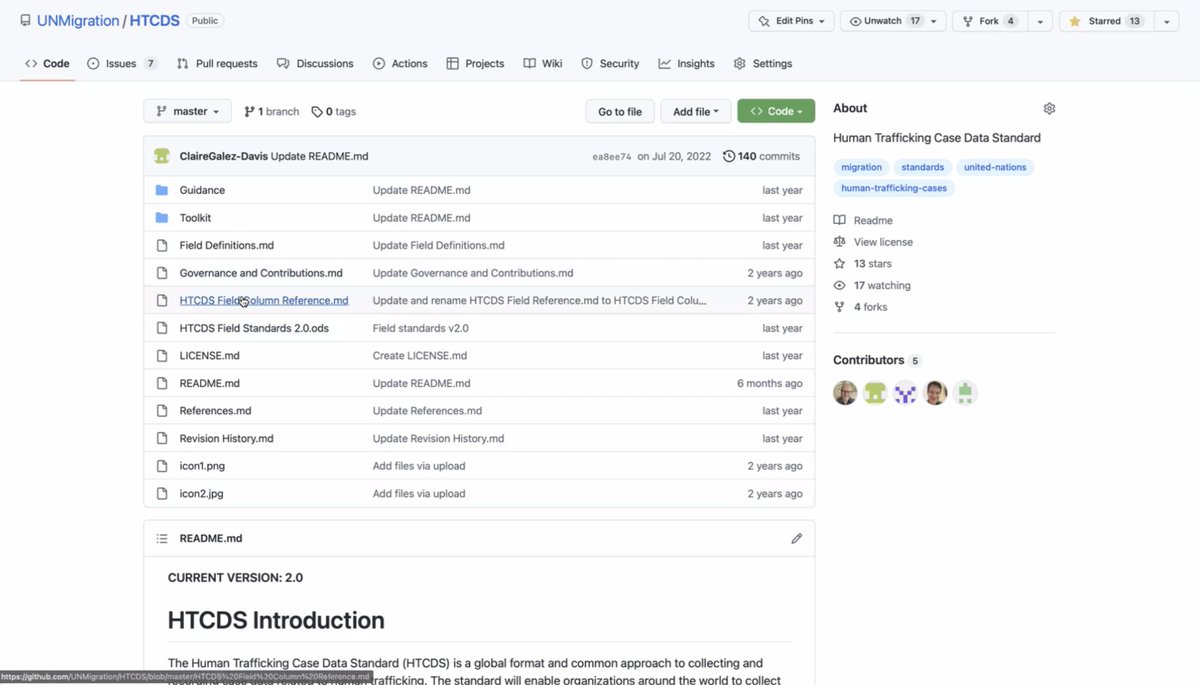Select the united-nations topic tag
This screenshot has width=1200, height=685.
point(995,167)
